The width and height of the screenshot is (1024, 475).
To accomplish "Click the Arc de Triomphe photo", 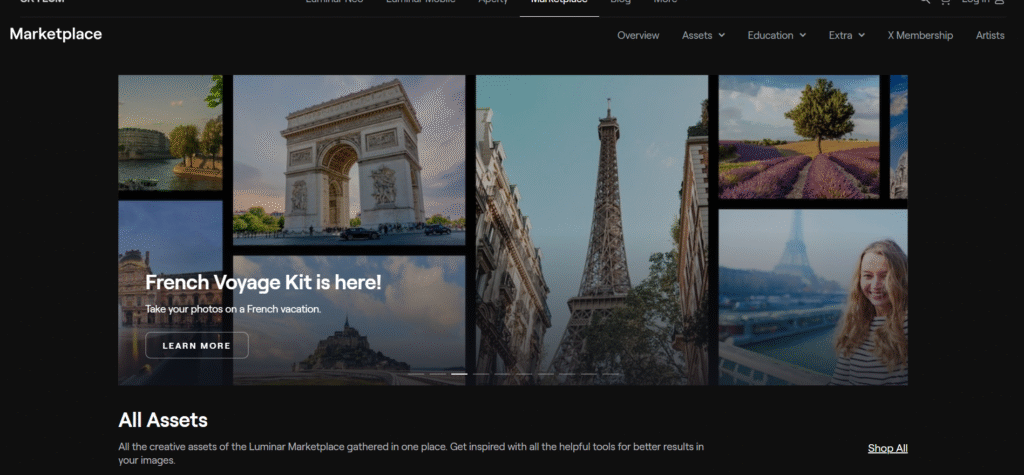I will pyautogui.click(x=349, y=159).
